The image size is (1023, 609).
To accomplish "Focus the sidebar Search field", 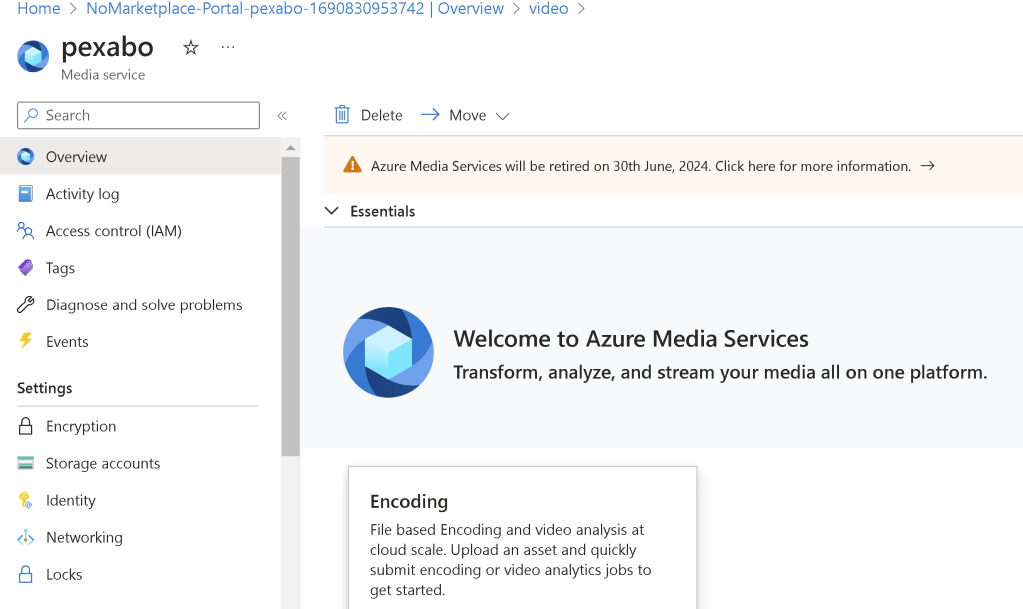I will pyautogui.click(x=138, y=116).
